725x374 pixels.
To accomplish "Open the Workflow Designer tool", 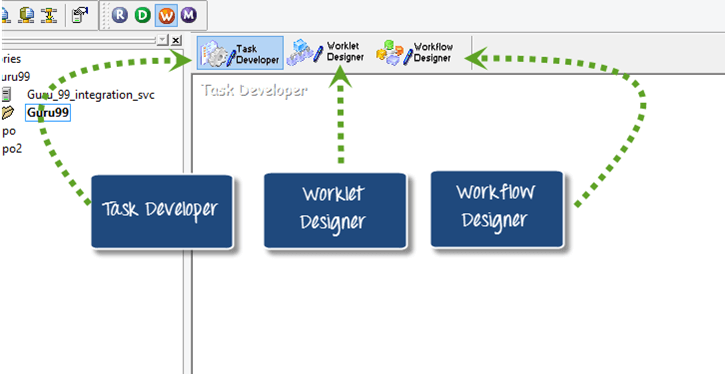I will coord(414,53).
